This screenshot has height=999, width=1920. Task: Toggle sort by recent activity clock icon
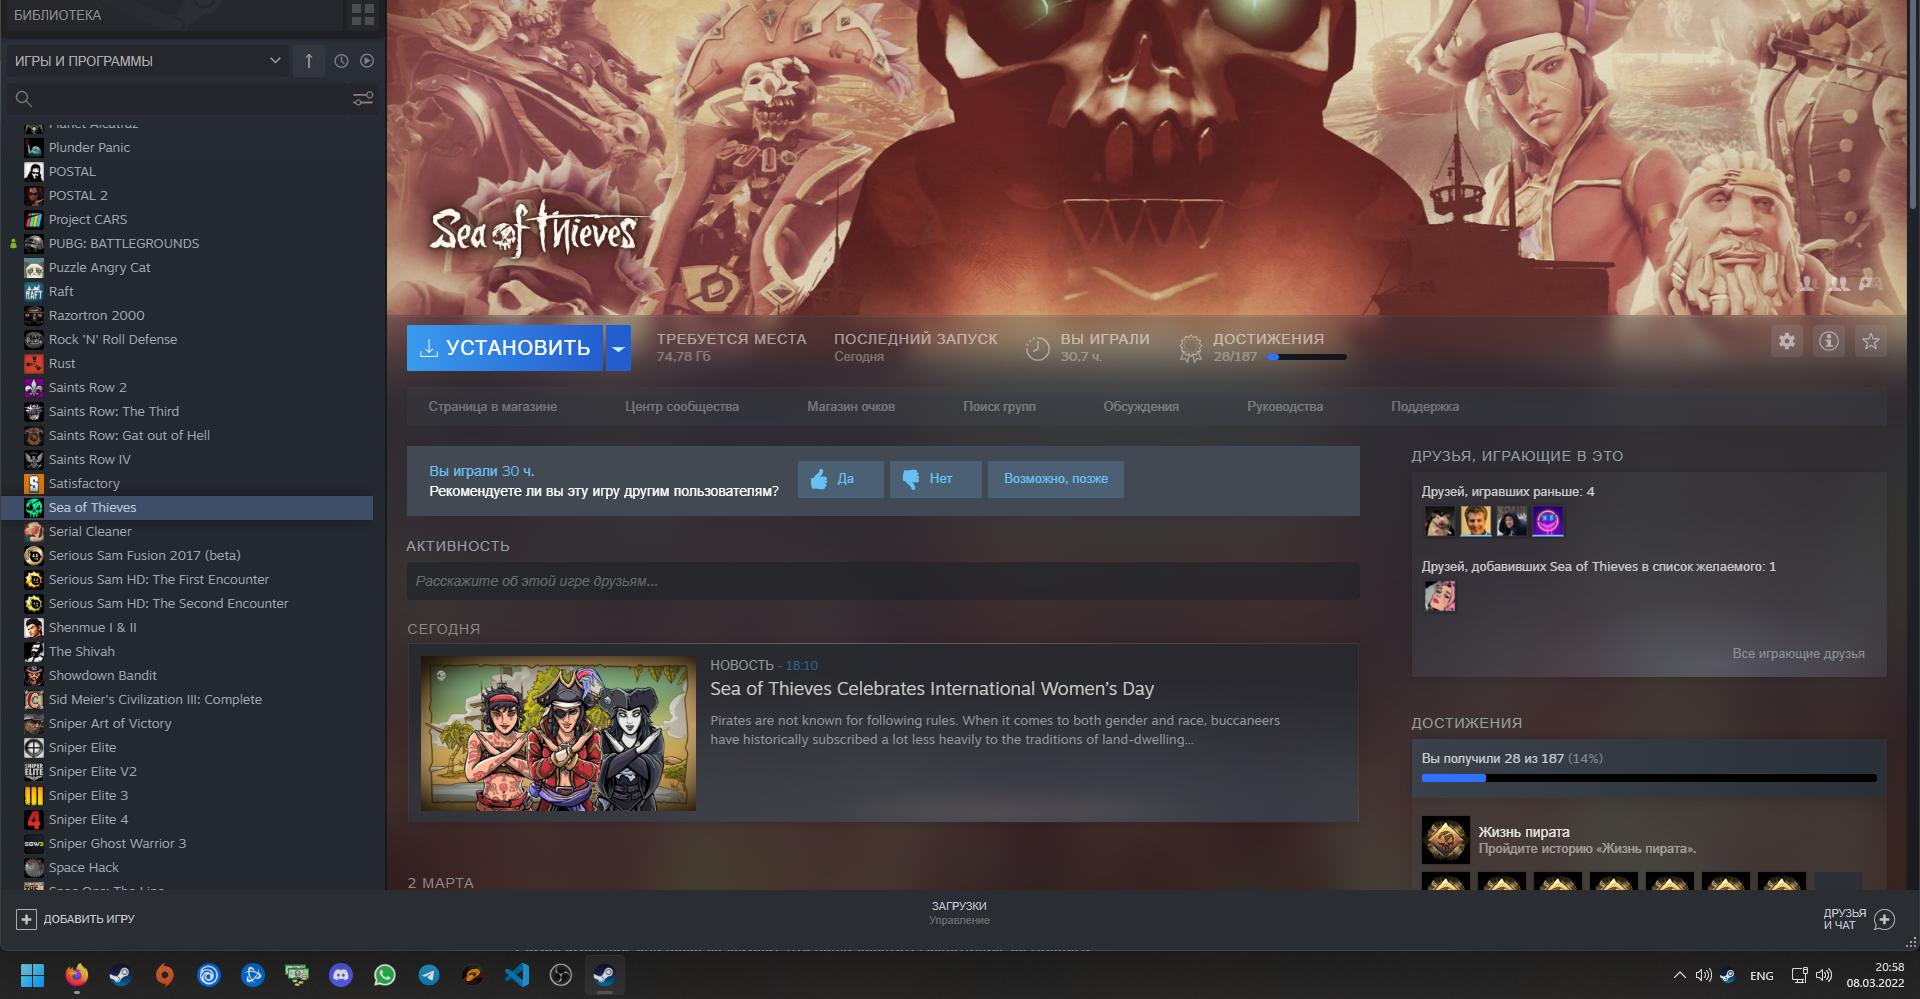pyautogui.click(x=341, y=61)
